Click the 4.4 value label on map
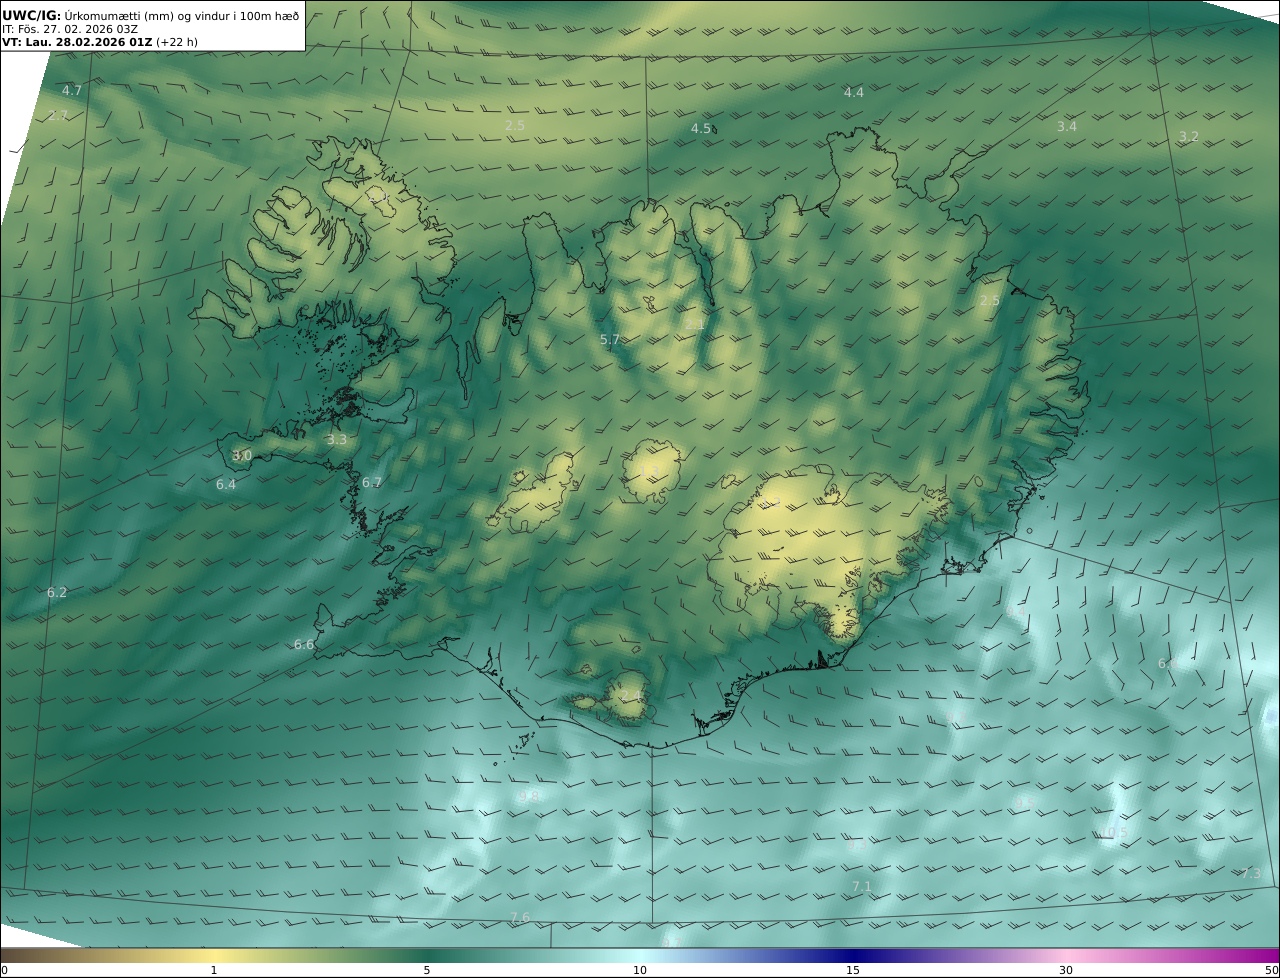This screenshot has height=978, width=1280. click(853, 93)
